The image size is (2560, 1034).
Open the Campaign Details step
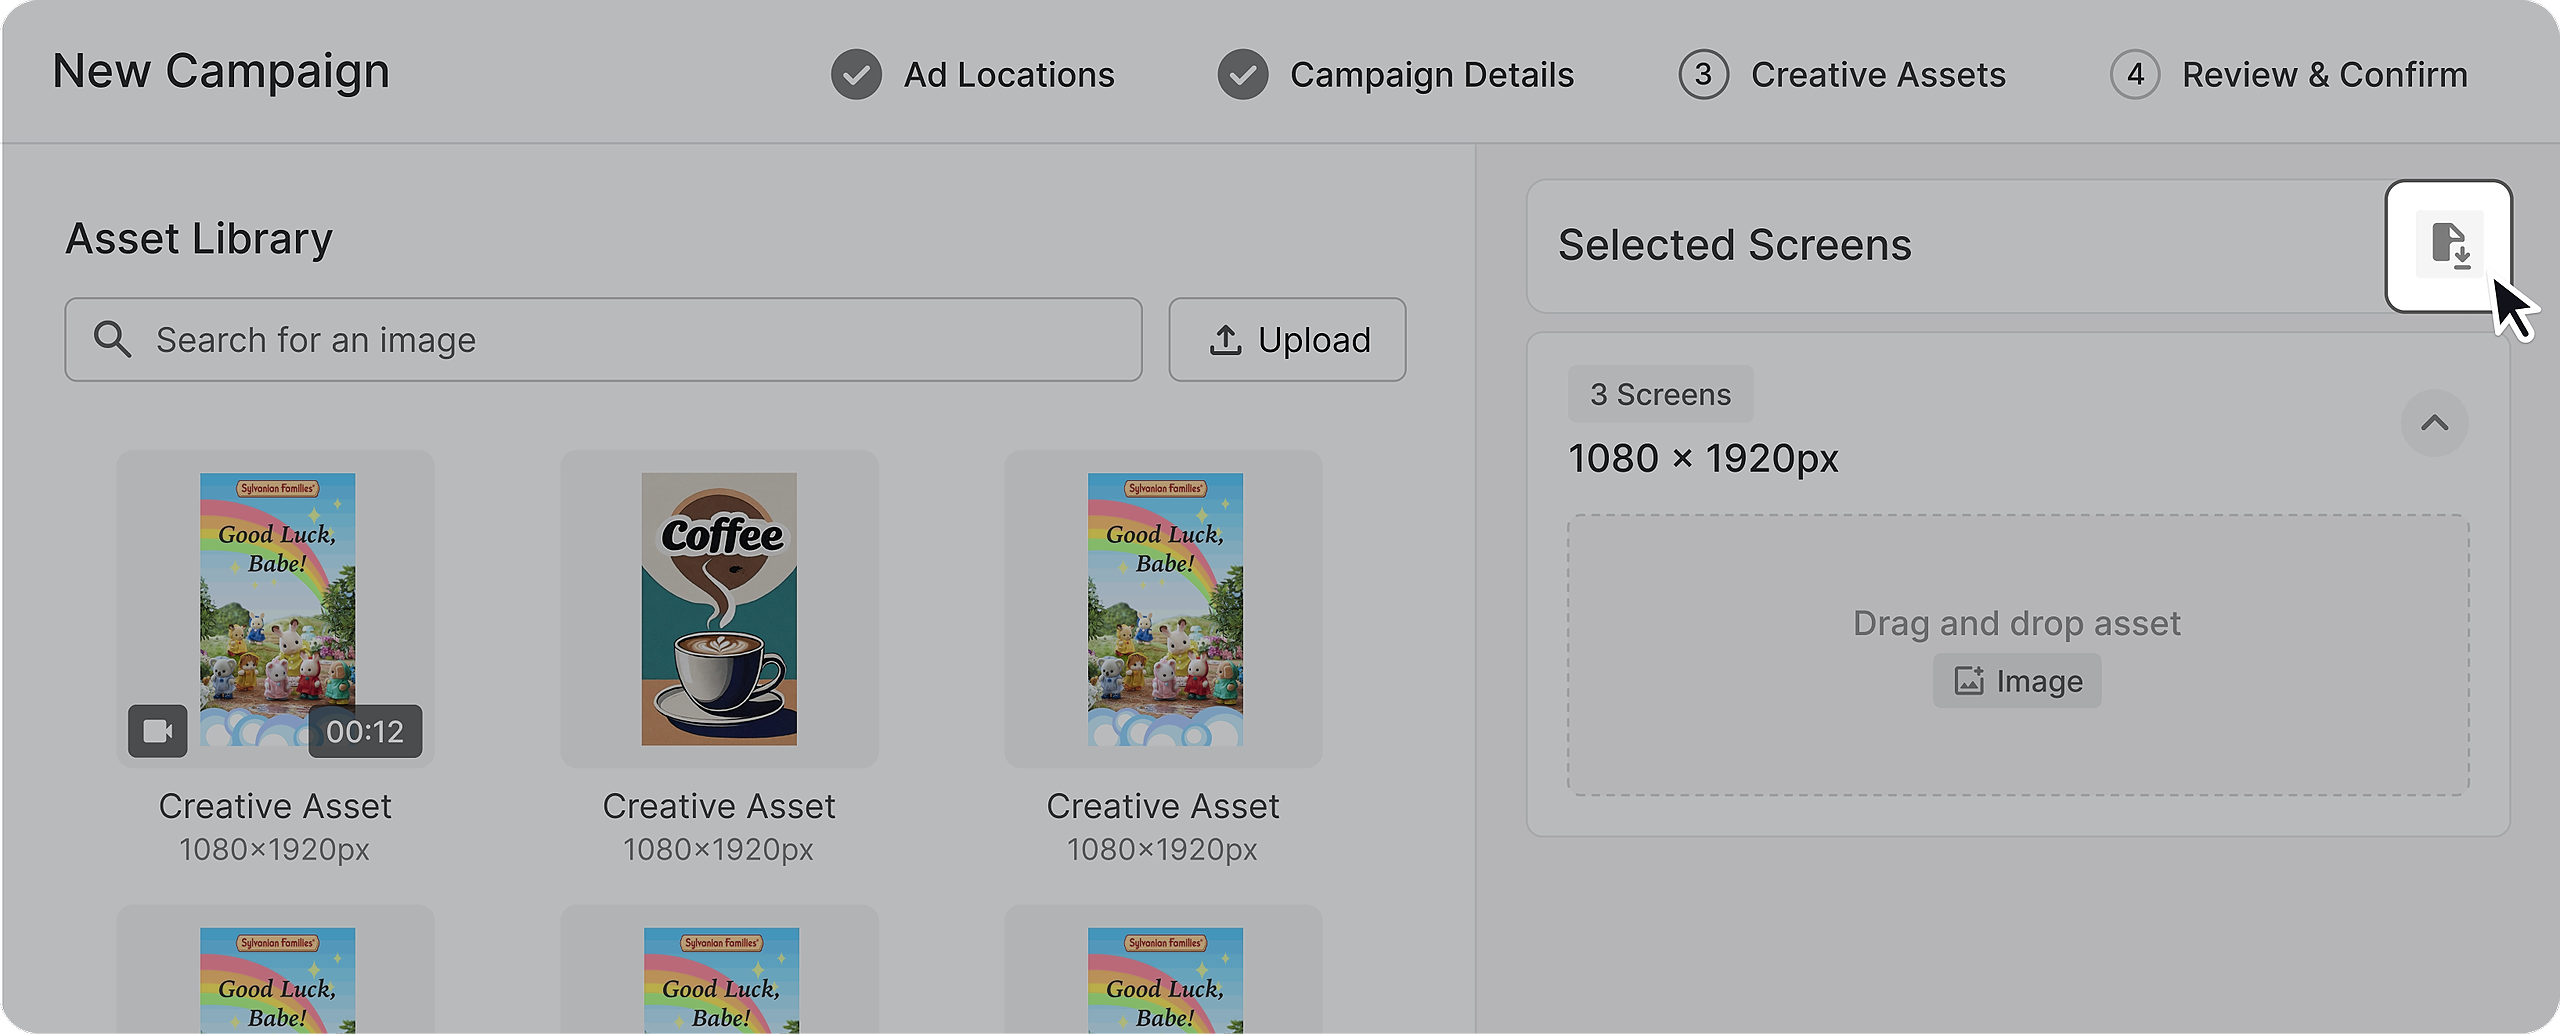(x=1431, y=75)
